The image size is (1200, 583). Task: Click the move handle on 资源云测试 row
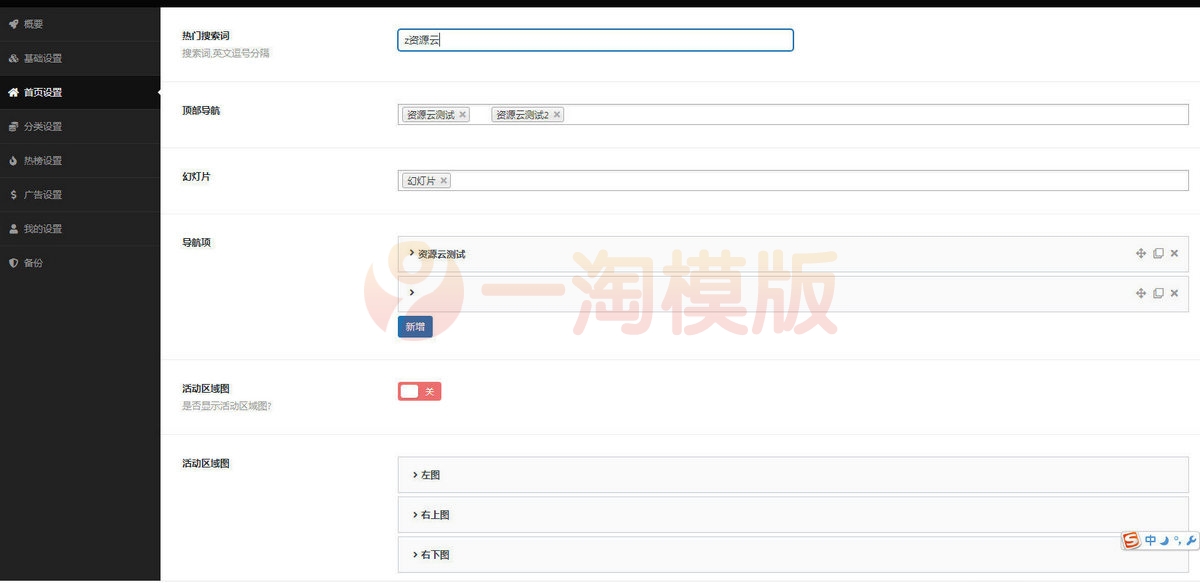click(1141, 253)
